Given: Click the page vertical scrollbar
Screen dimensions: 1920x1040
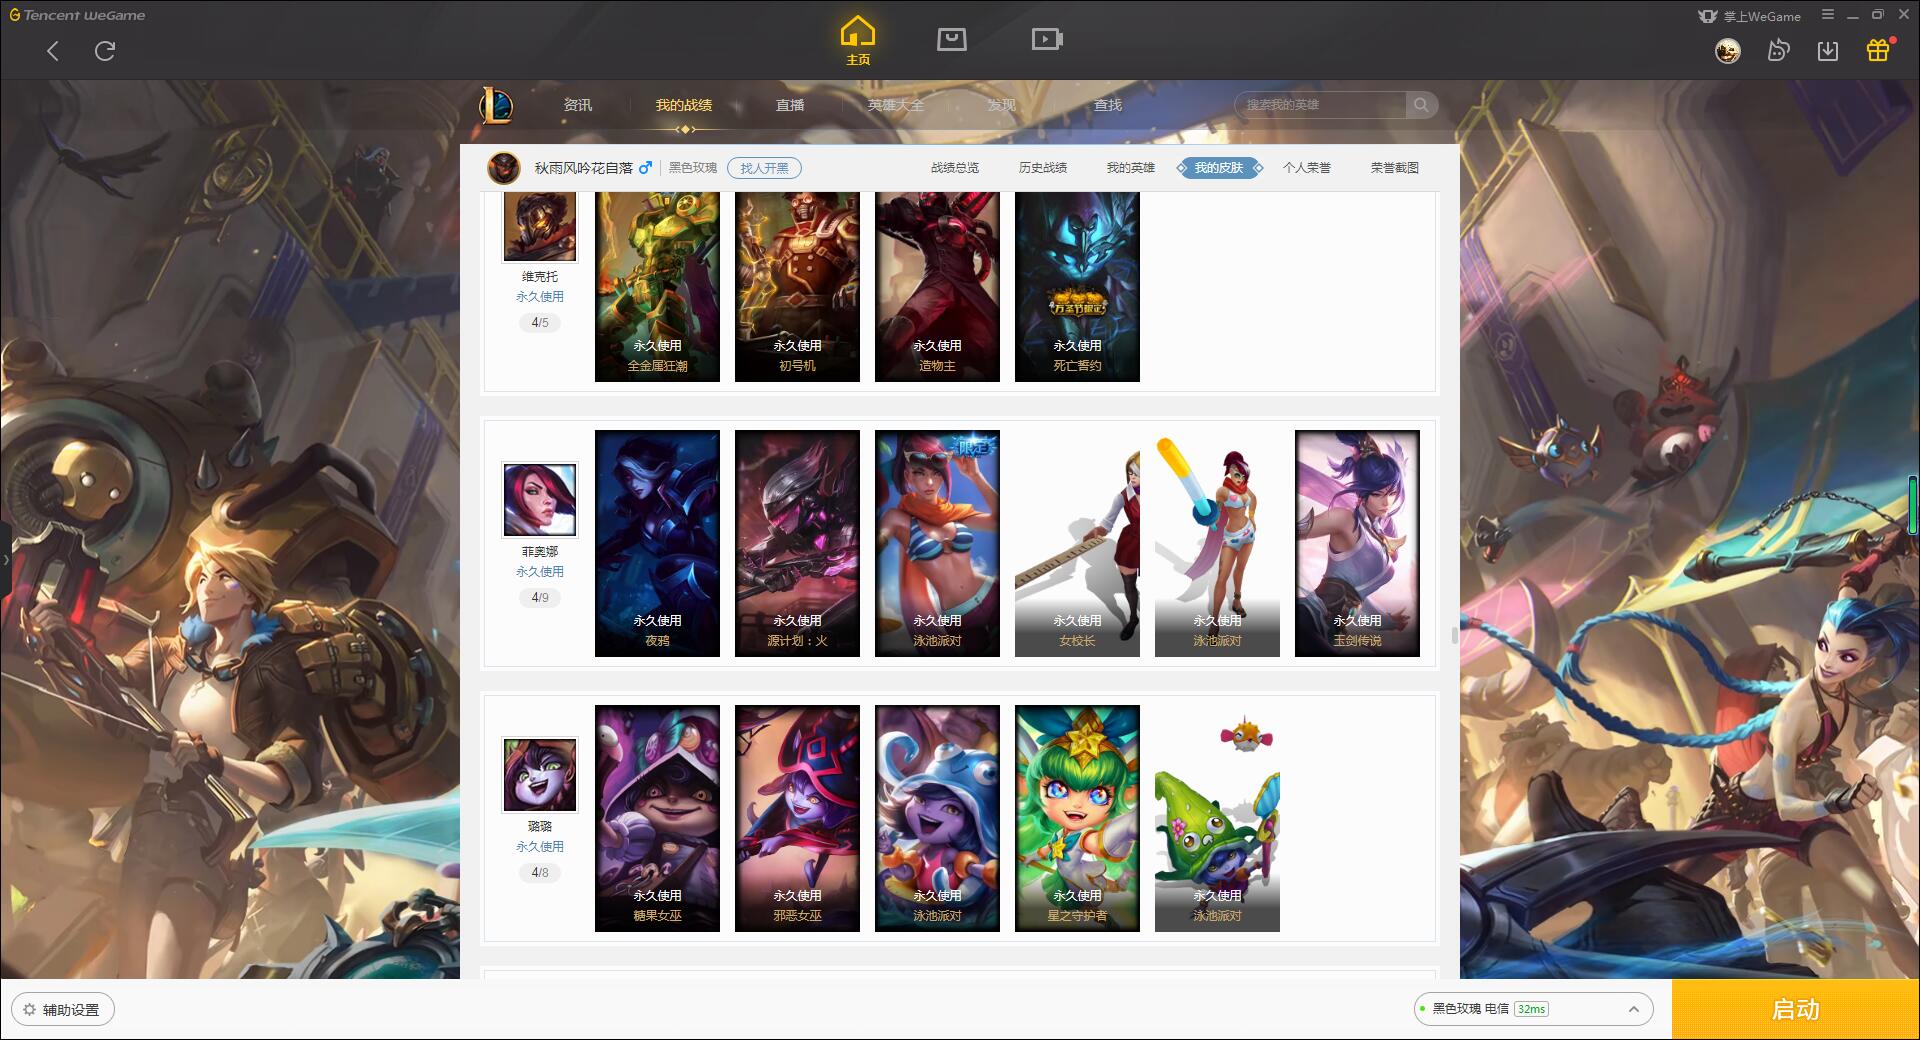Looking at the screenshot, I should (1455, 635).
